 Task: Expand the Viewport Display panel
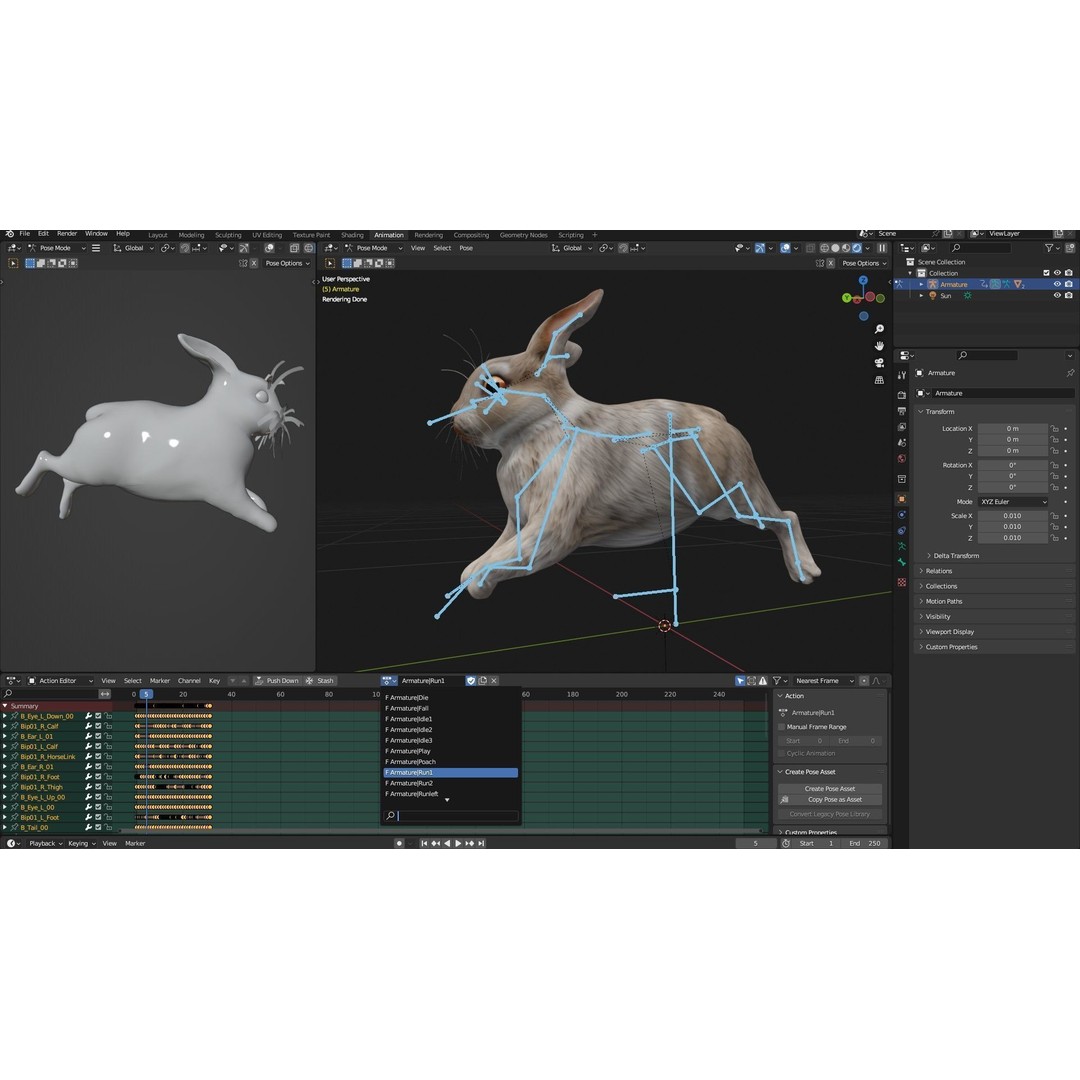tap(949, 632)
